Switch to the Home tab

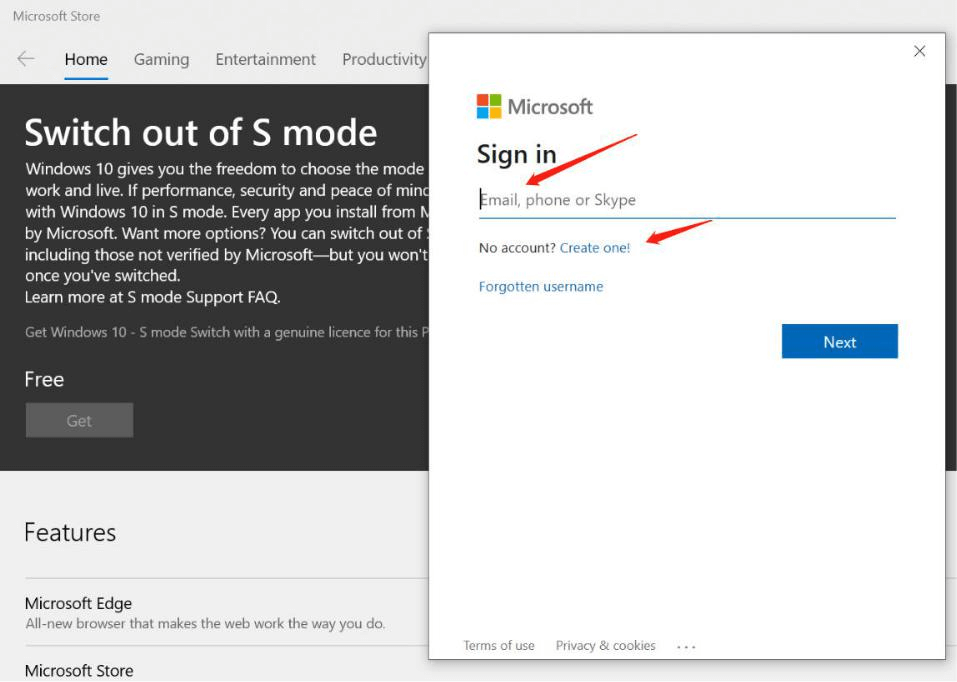(x=86, y=60)
